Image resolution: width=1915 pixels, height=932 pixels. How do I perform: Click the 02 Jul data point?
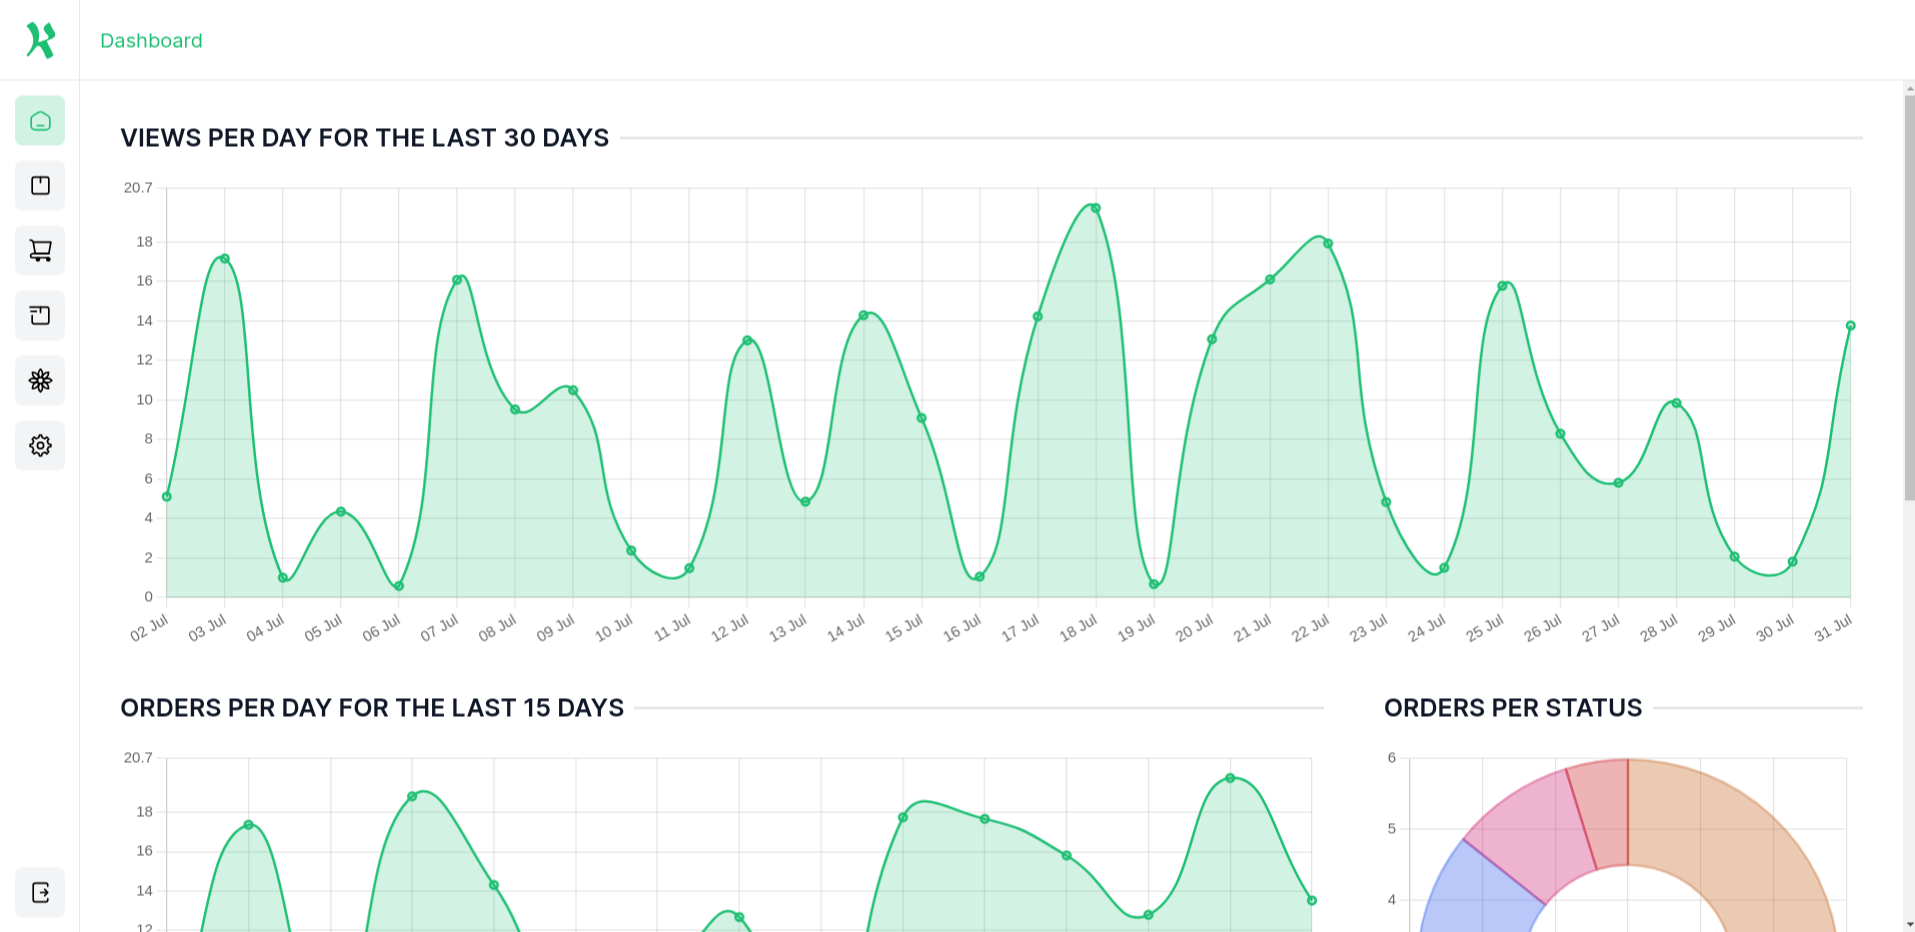tap(167, 496)
